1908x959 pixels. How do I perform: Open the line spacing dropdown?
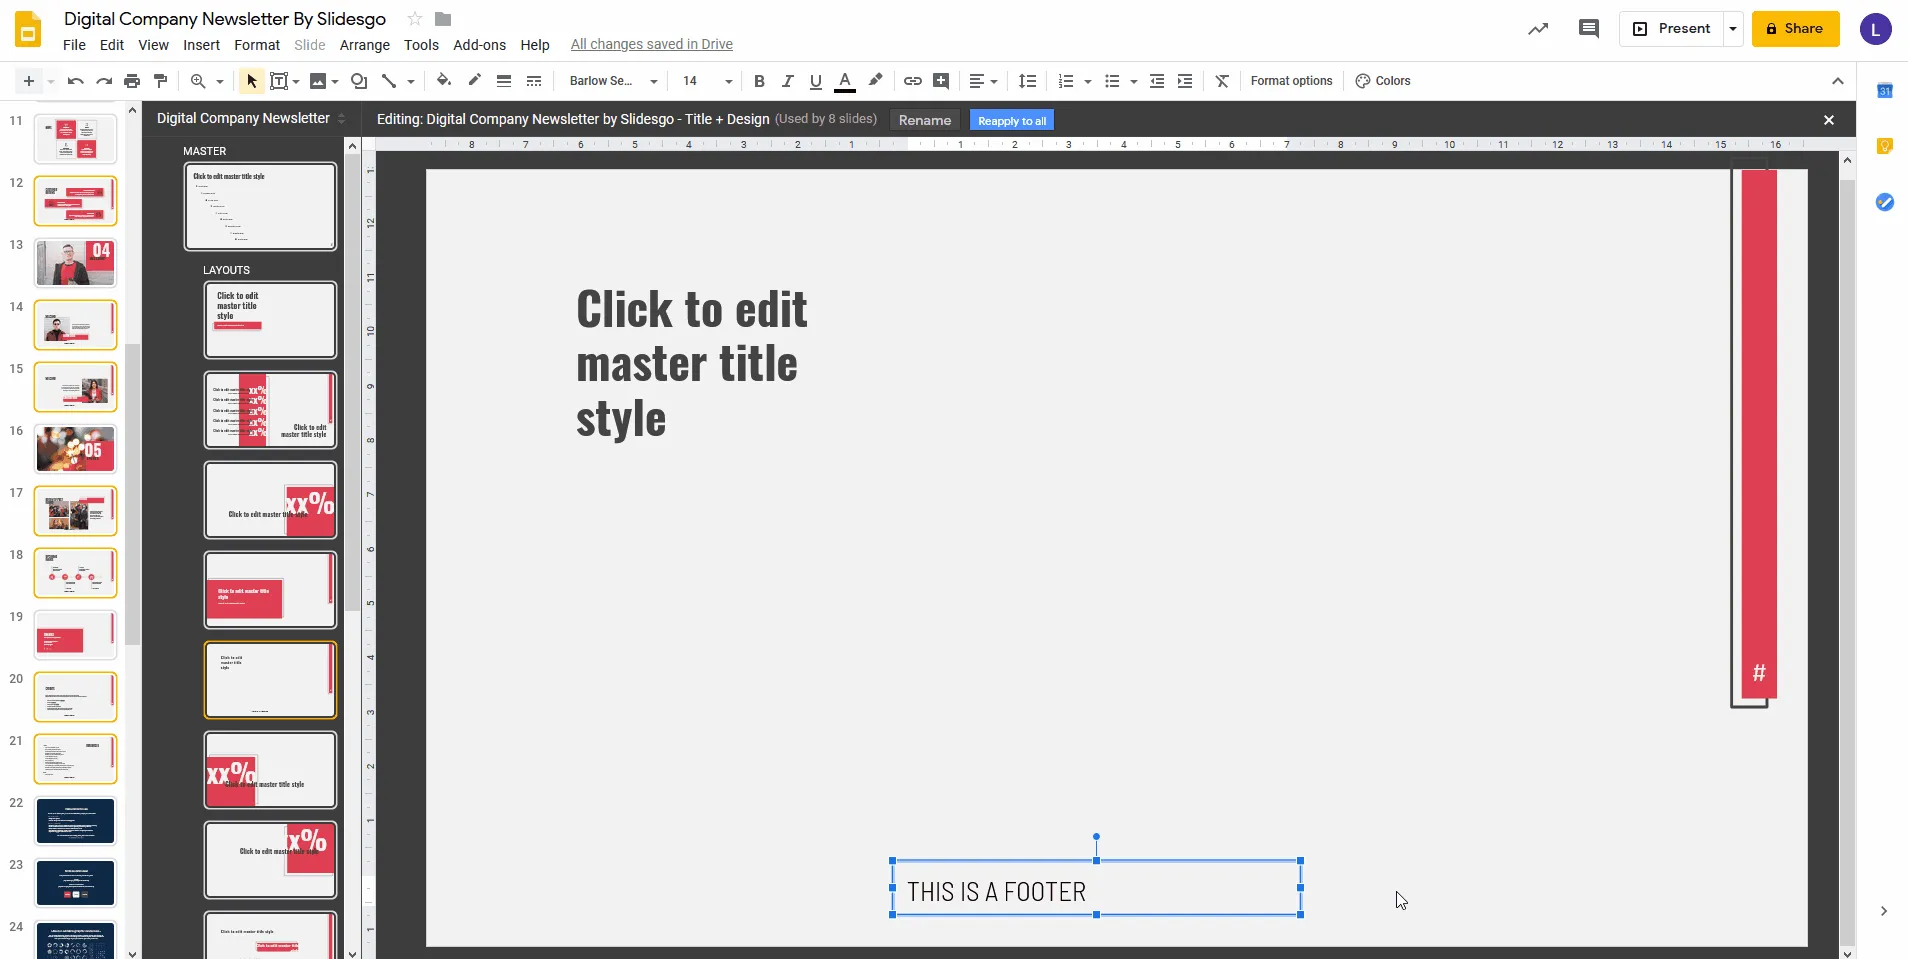[x=1027, y=81]
